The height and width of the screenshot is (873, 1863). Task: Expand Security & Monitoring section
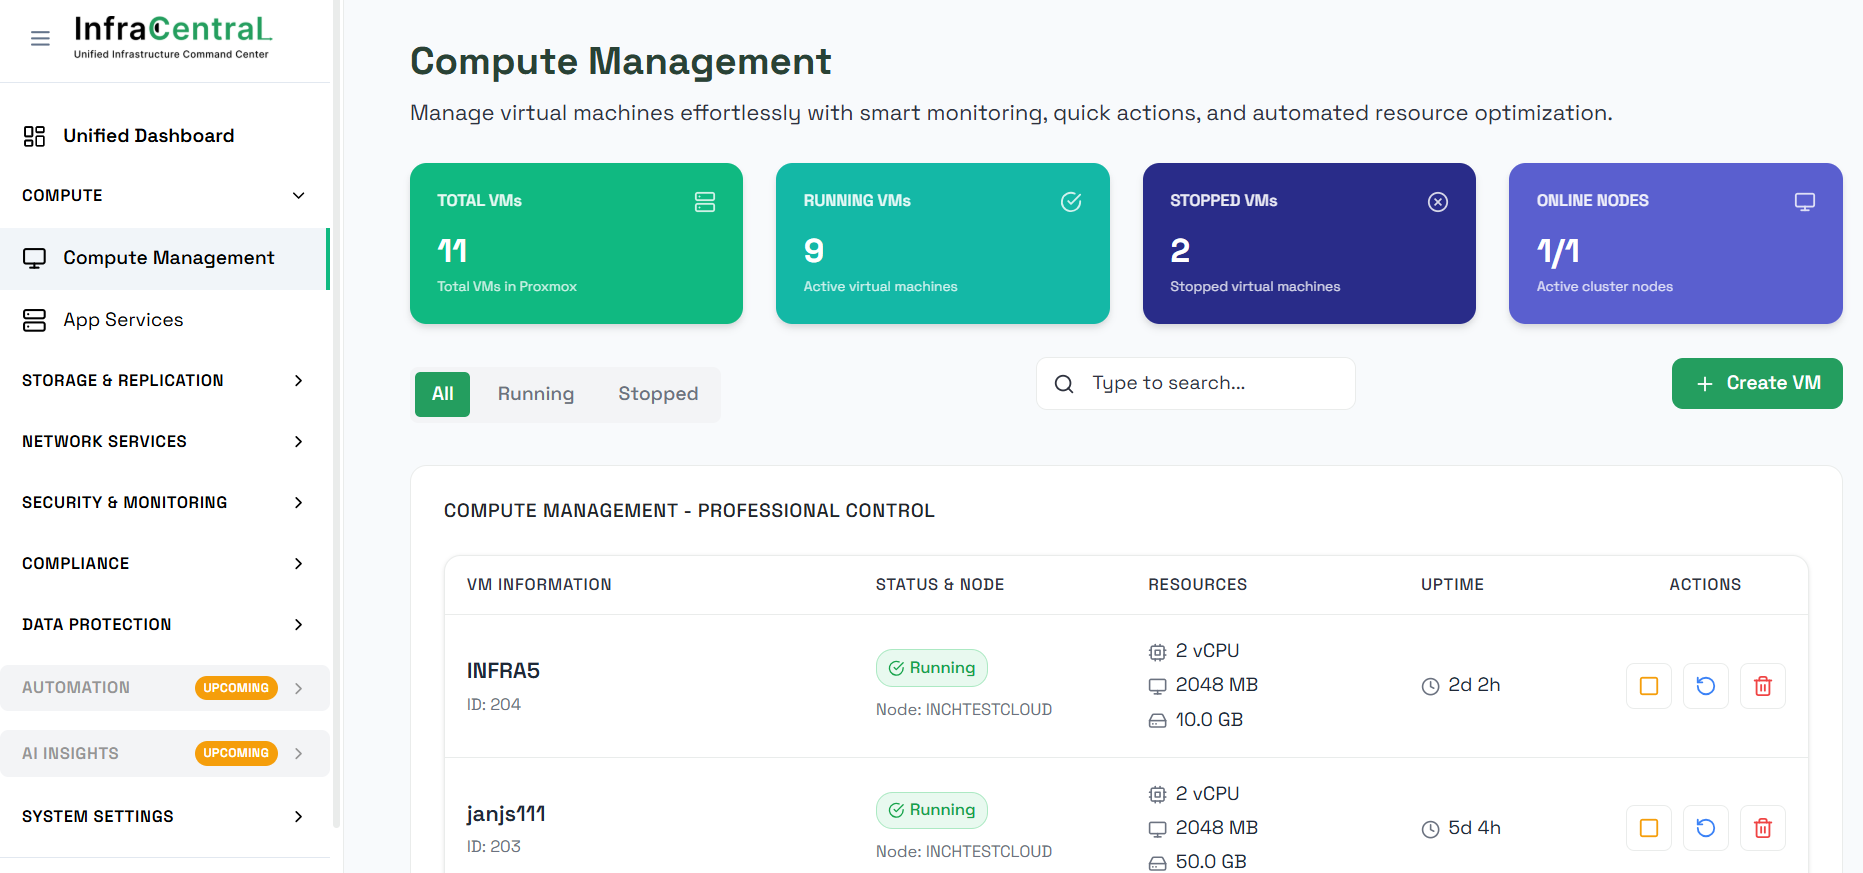pos(298,503)
